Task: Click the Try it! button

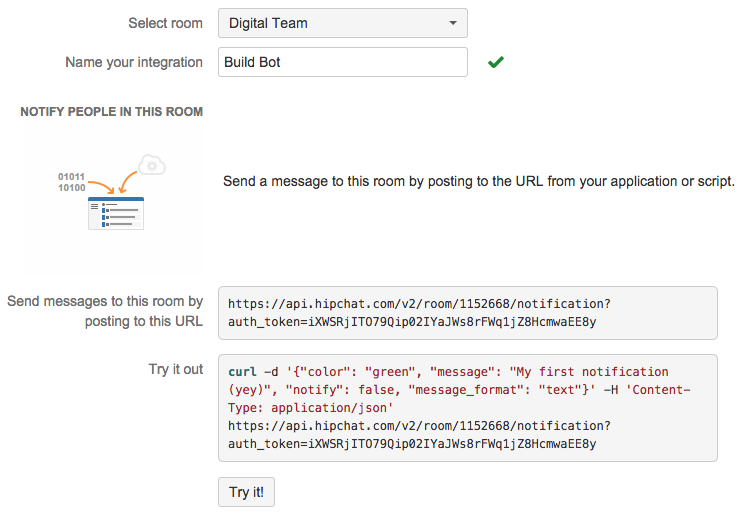Action: point(246,492)
